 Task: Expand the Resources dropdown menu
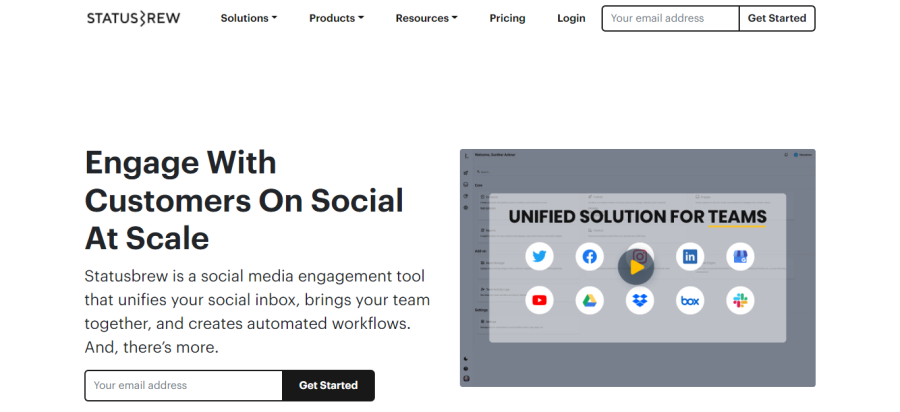pos(426,18)
